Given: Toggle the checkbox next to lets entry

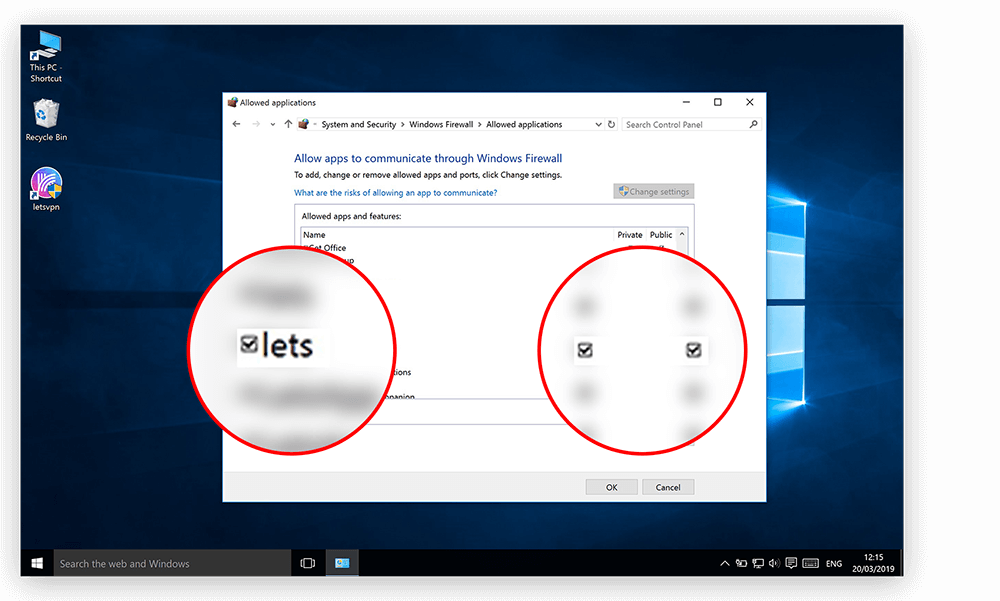Looking at the screenshot, I should (x=249, y=345).
